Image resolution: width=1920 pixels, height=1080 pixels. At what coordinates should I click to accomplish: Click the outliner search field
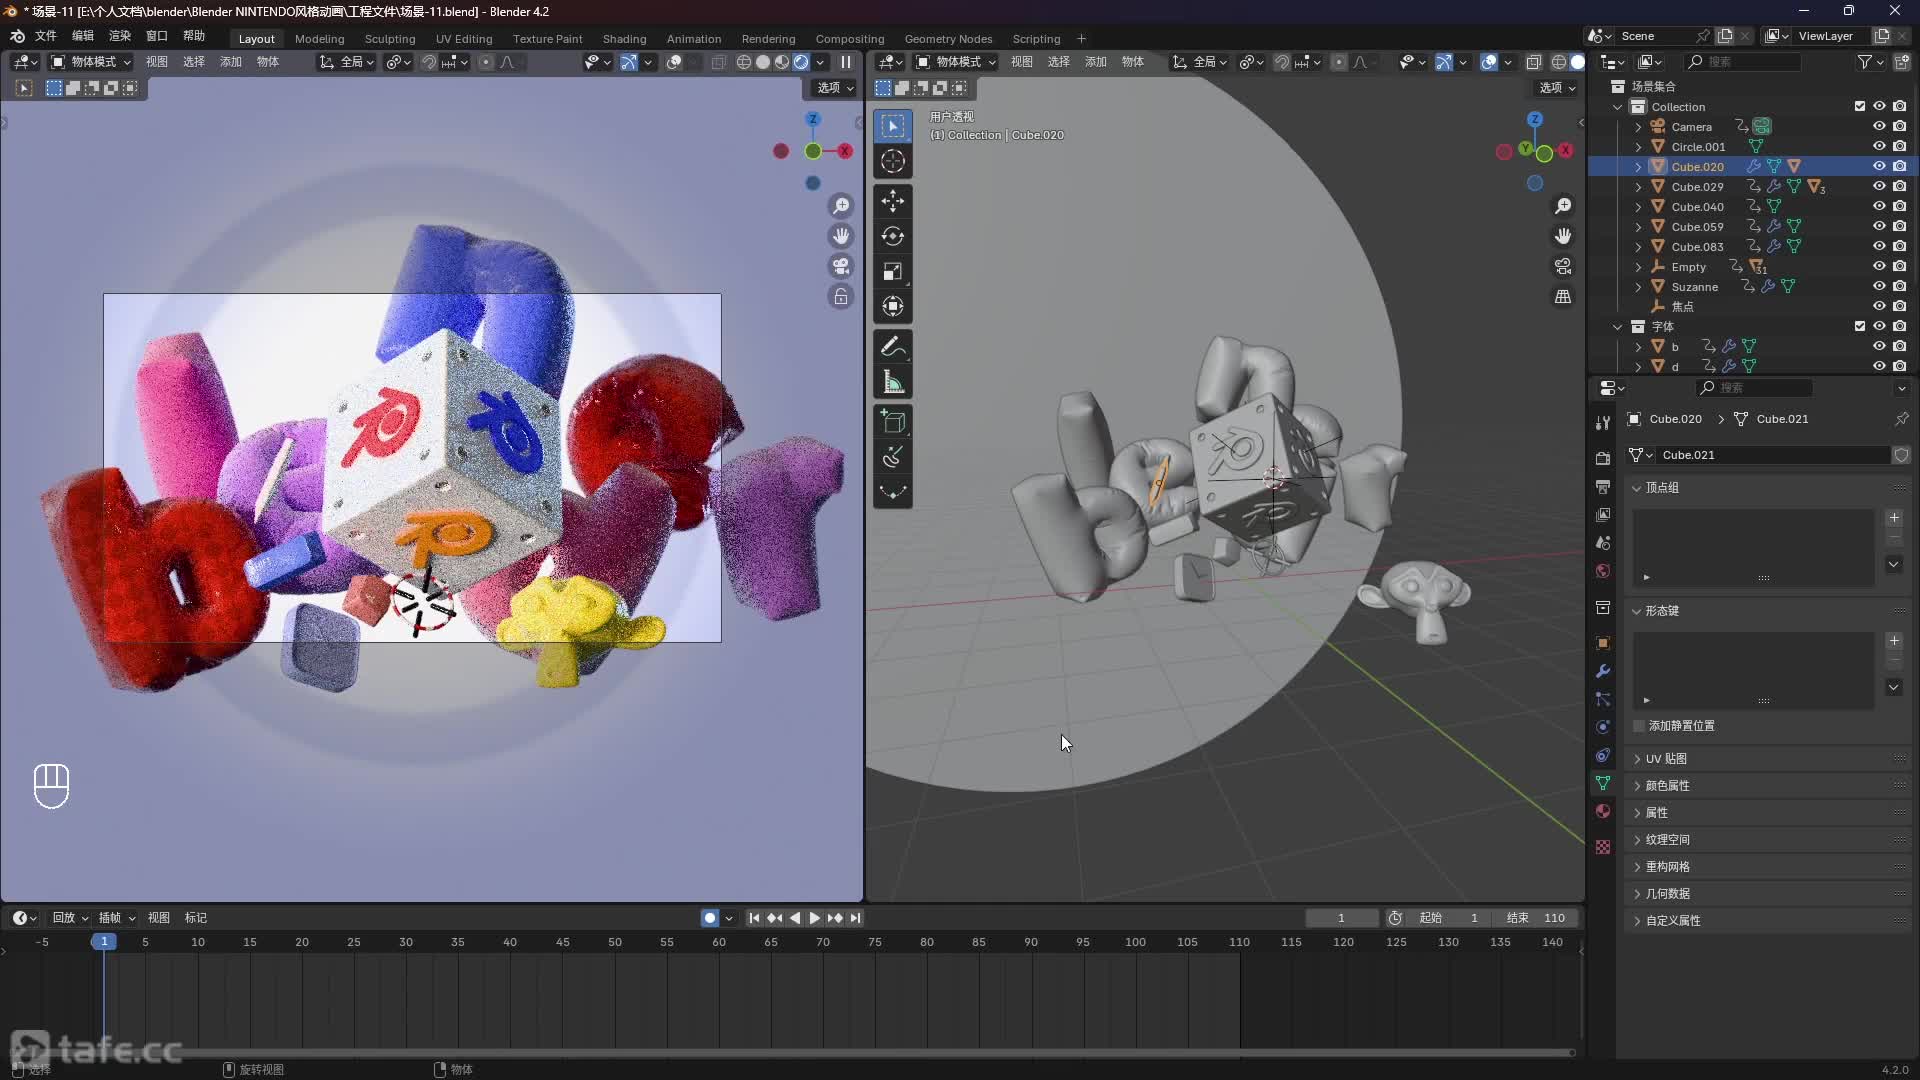tap(1743, 62)
